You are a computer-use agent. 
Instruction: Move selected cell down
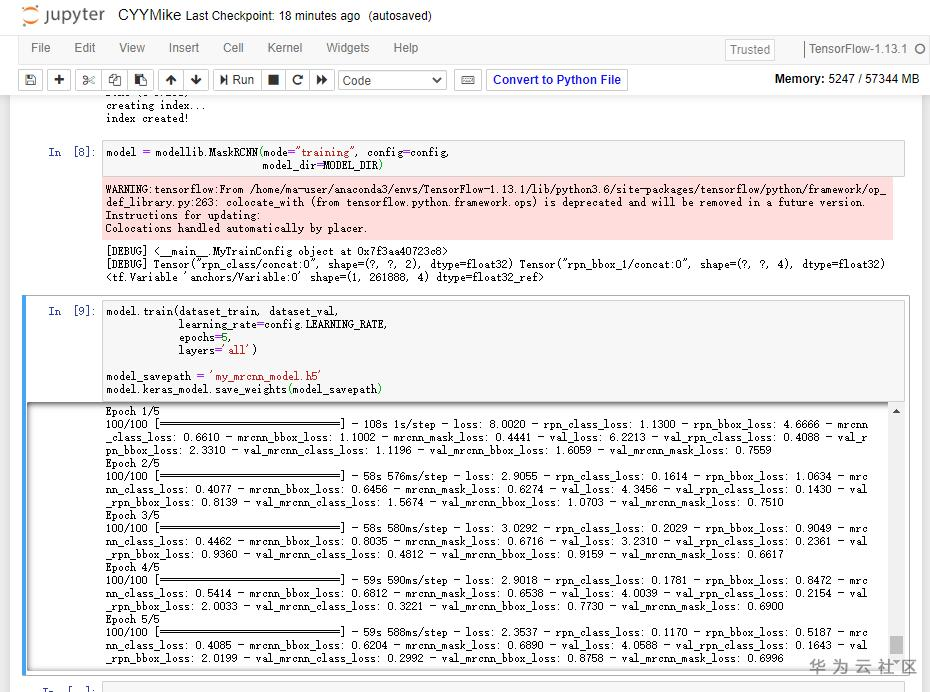196,80
